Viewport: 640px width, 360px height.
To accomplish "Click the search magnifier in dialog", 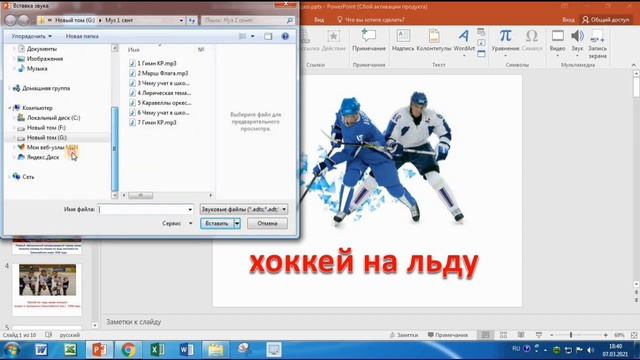I will (x=290, y=20).
